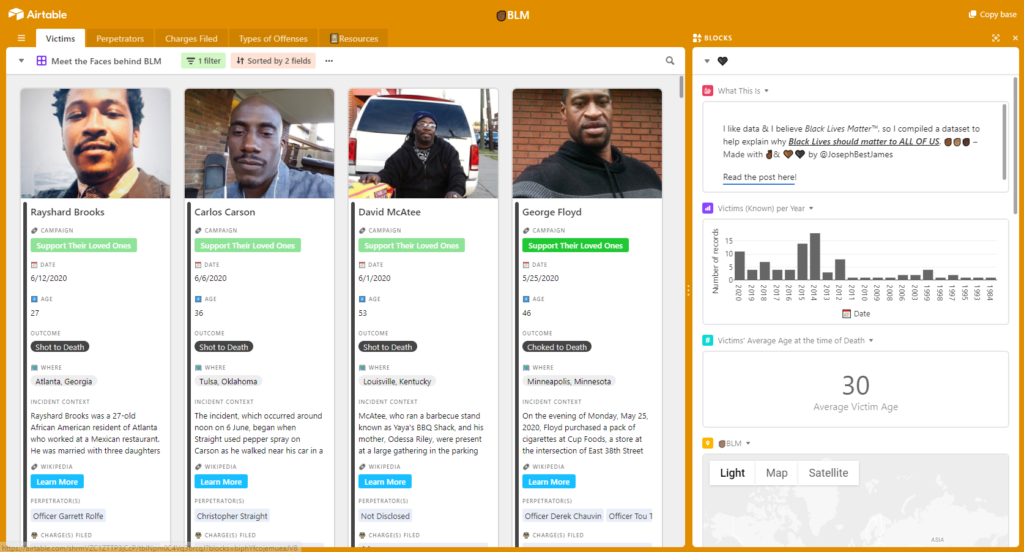The image size is (1024, 552).
Task: Open Victims (Known) per Year dropdown
Action: point(812,208)
